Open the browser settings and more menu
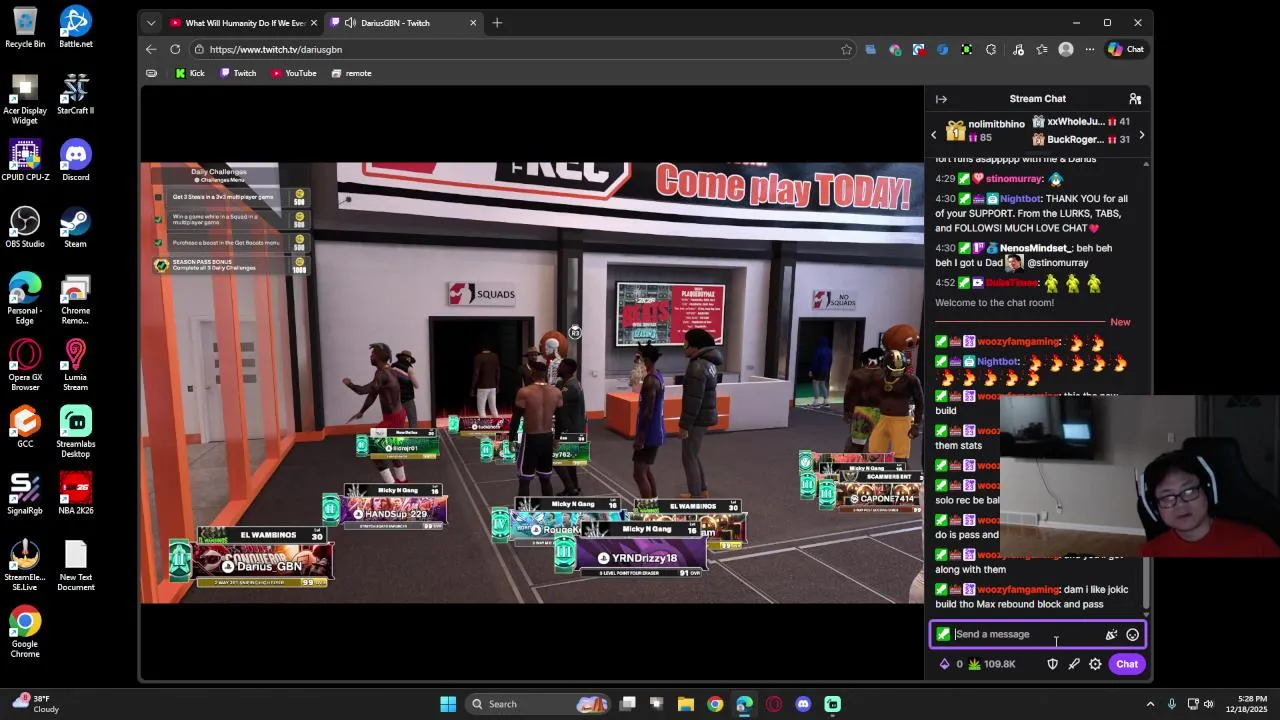Image resolution: width=1280 pixels, height=720 pixels. [x=1088, y=49]
